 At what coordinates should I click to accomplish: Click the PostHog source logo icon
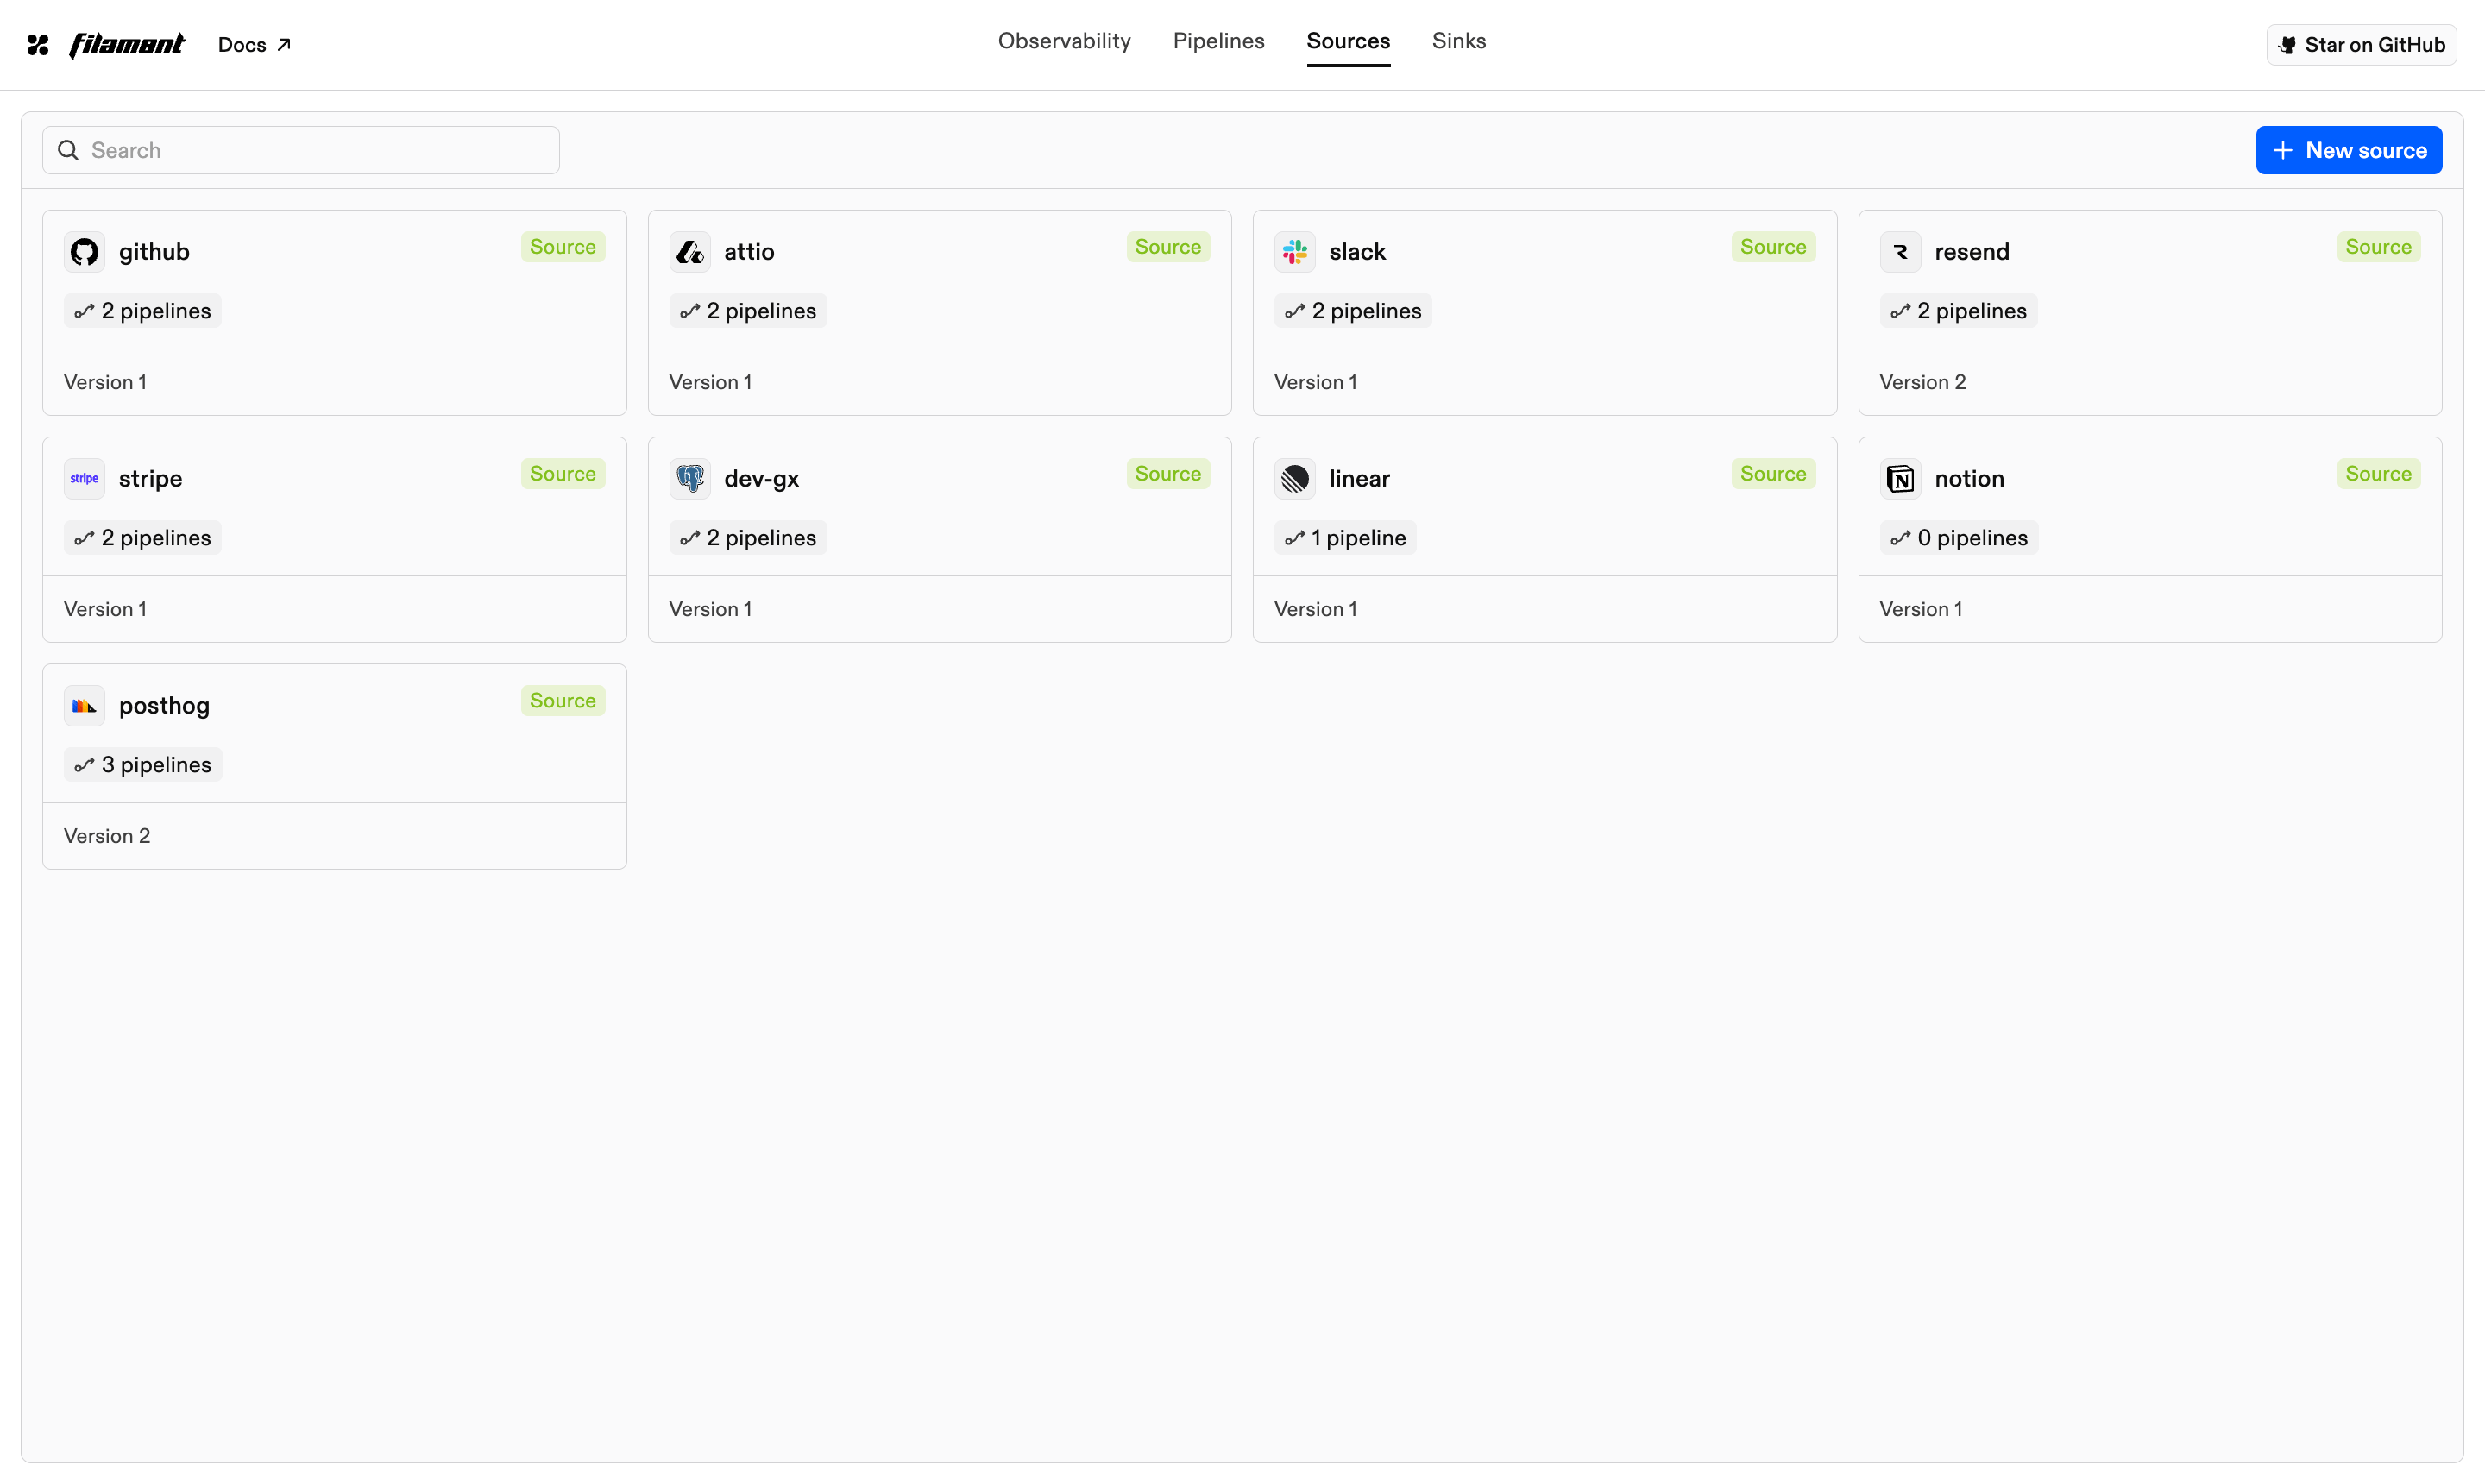point(85,706)
